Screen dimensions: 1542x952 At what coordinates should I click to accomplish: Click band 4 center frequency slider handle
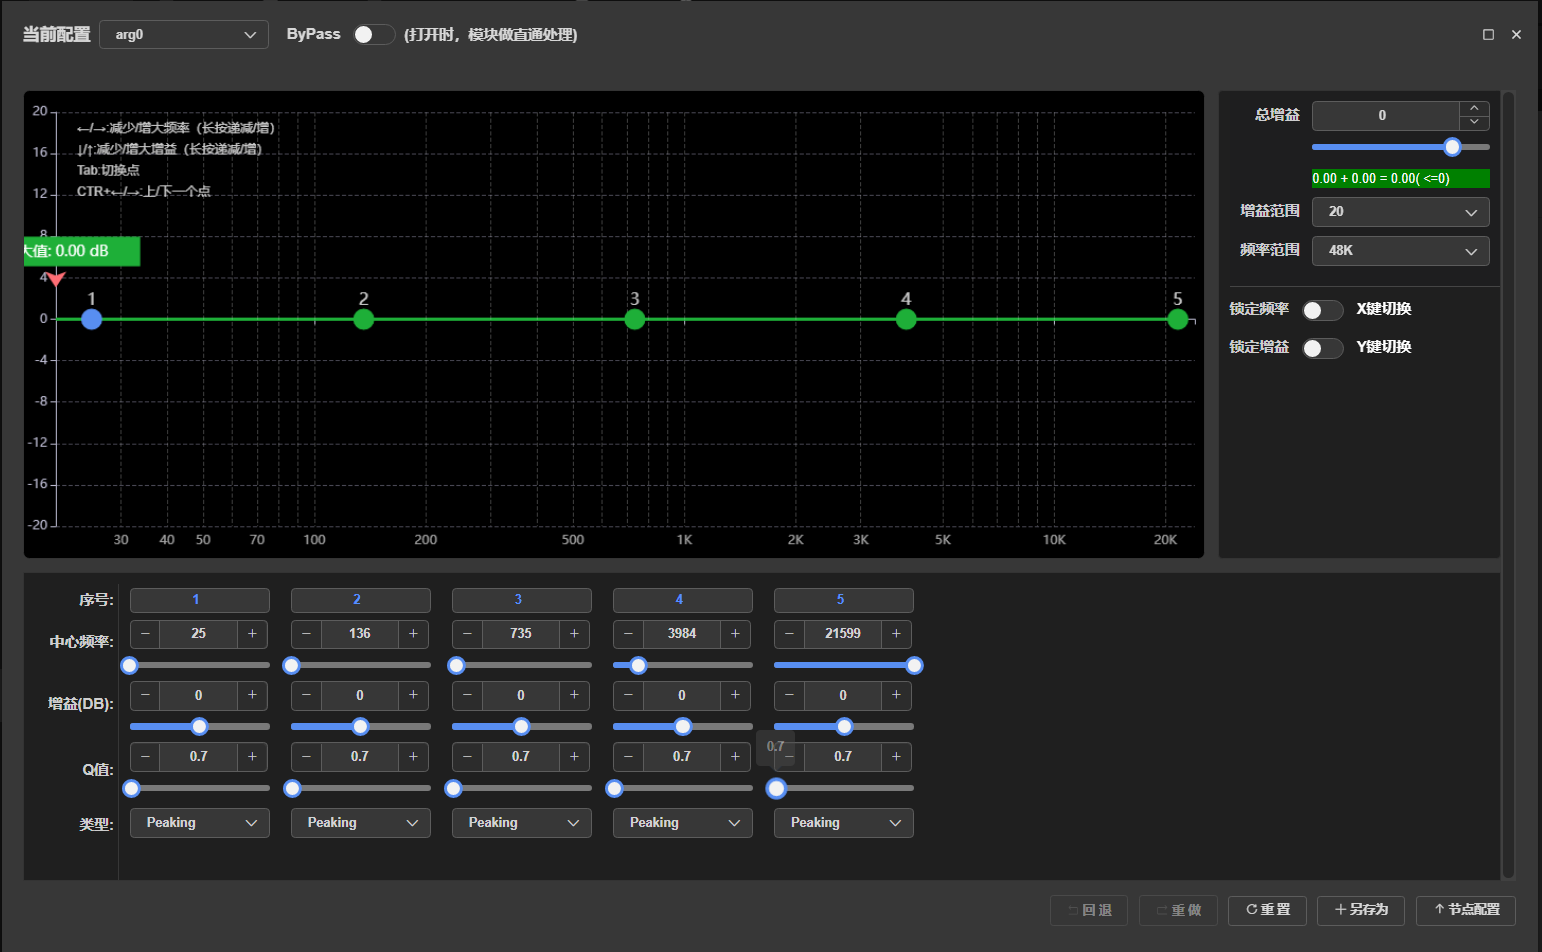[x=638, y=666]
